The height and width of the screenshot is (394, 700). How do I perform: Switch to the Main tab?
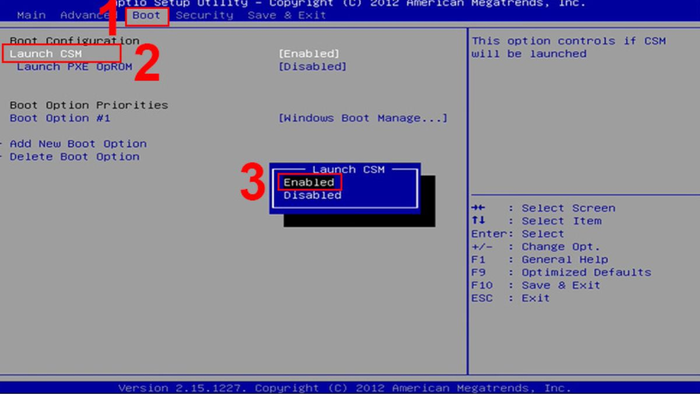(31, 15)
